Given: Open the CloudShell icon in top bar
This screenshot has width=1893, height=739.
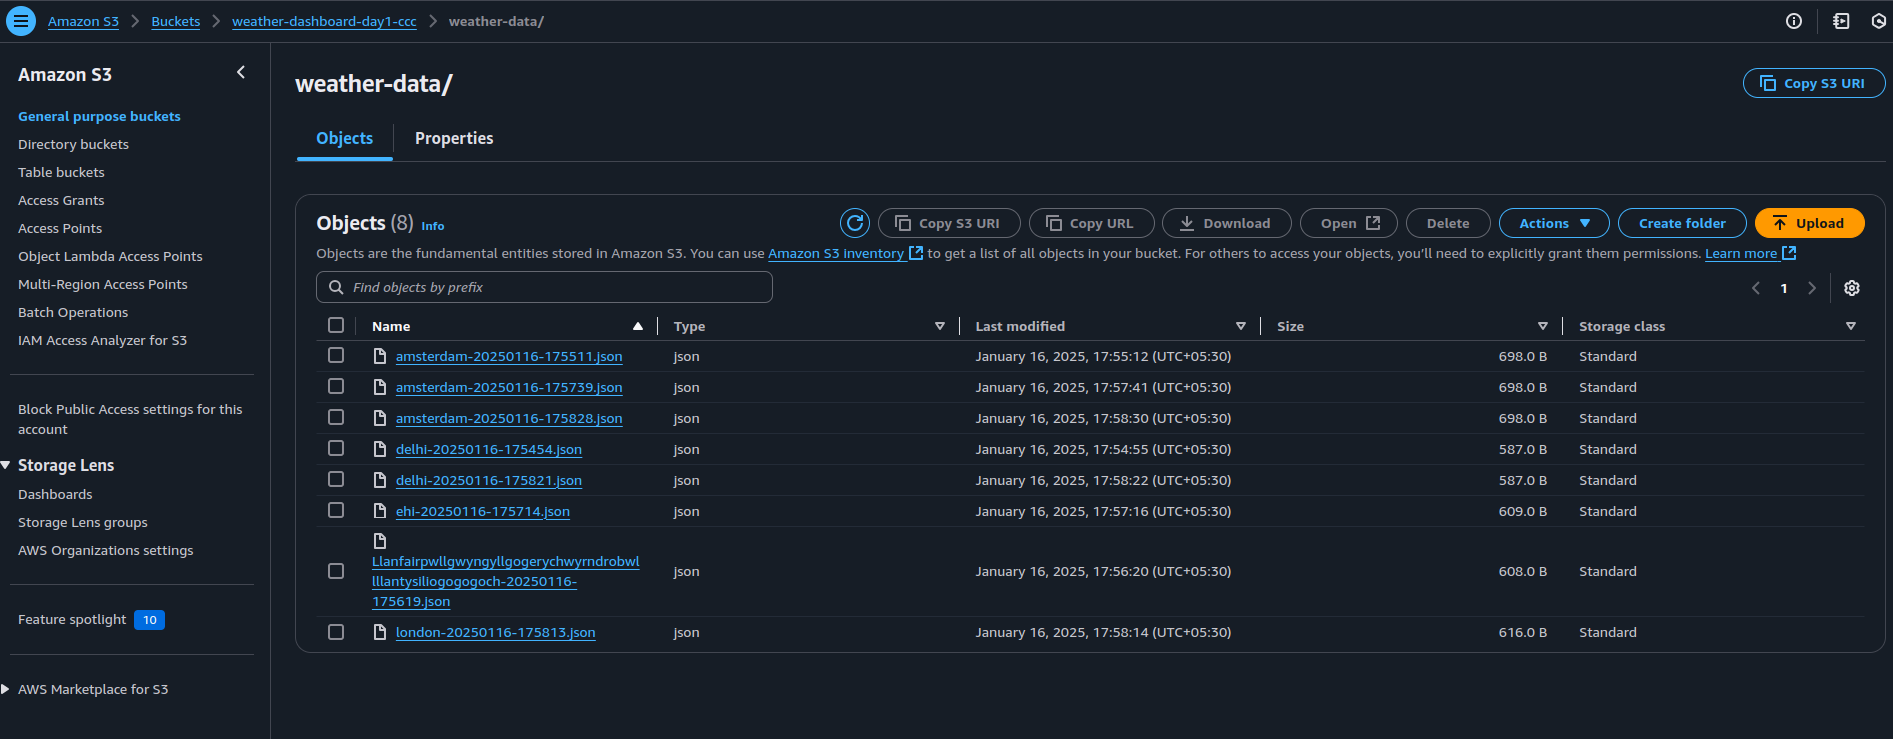Looking at the screenshot, I should pos(1840,21).
